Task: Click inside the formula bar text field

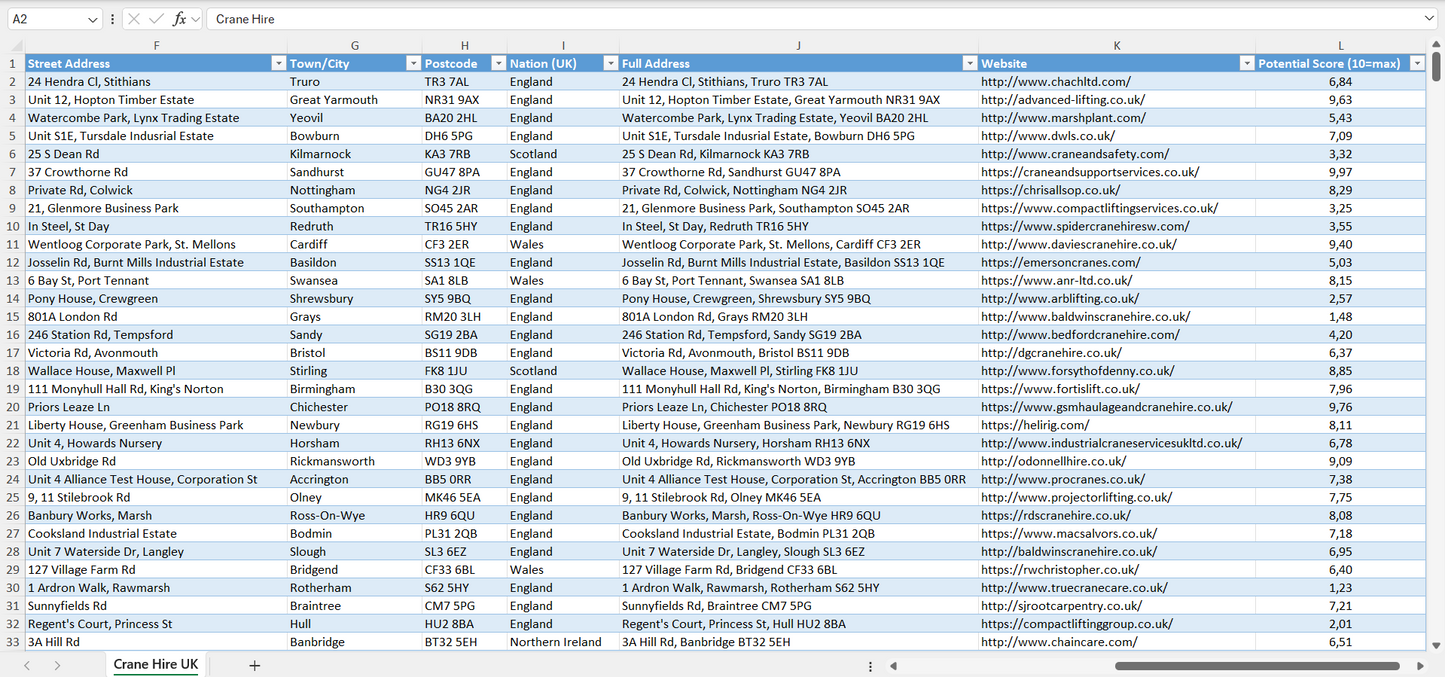Action: click(800, 19)
